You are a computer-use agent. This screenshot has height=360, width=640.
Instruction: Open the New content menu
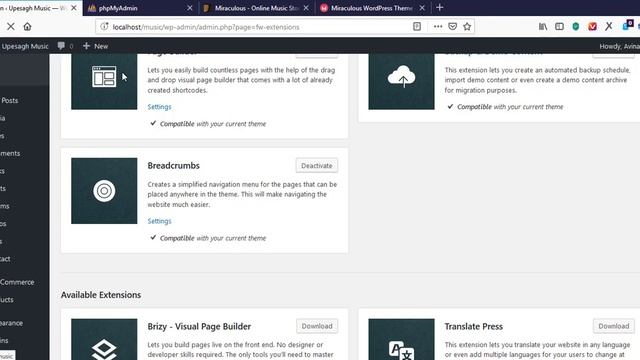click(x=96, y=46)
